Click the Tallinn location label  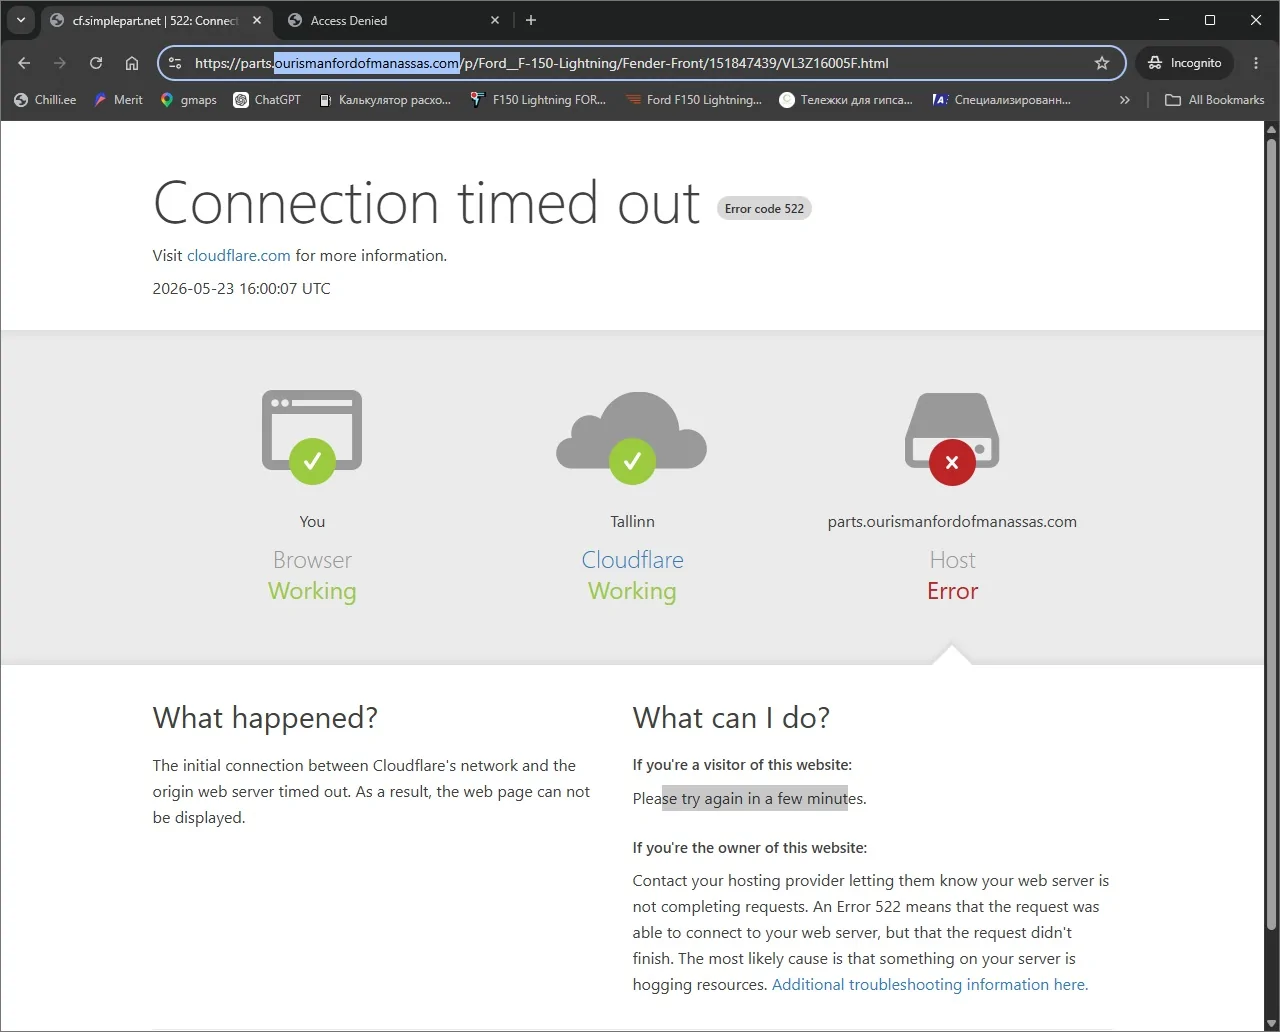633,522
